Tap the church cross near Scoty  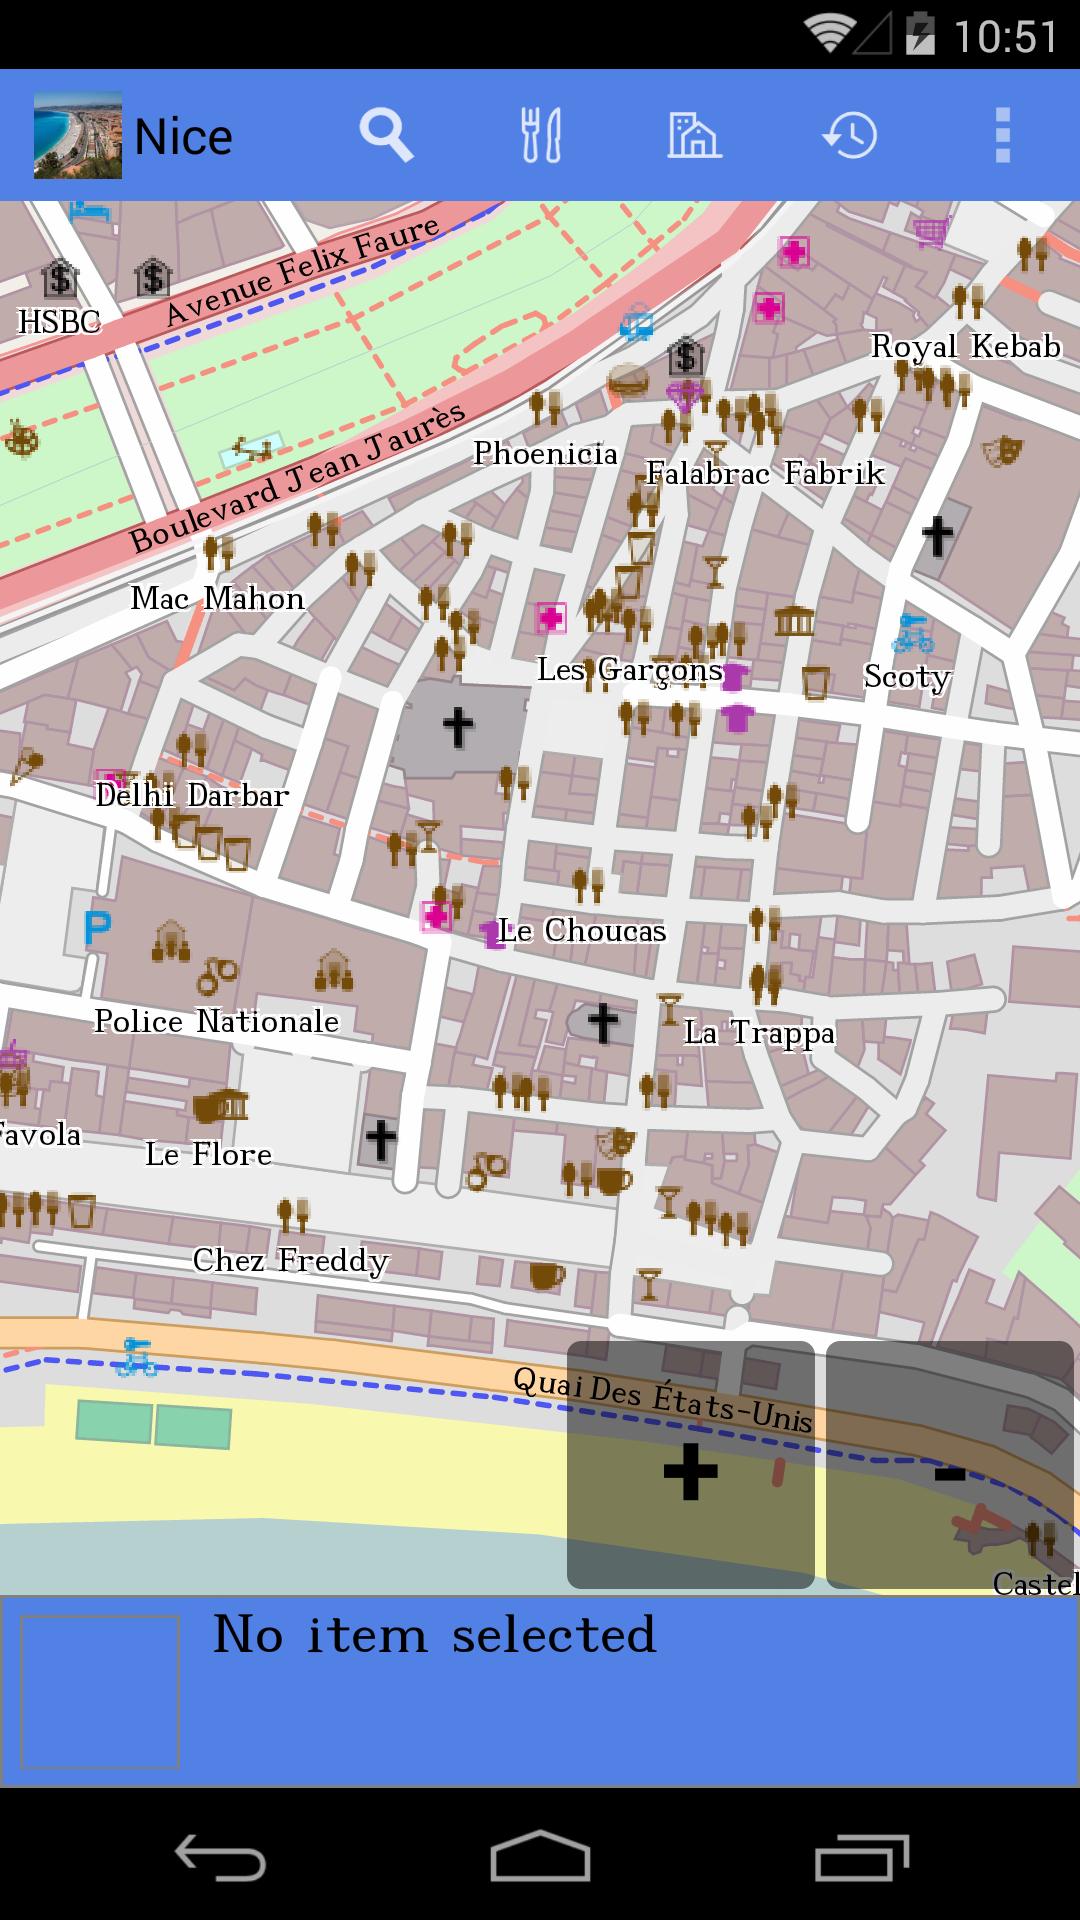tap(937, 536)
